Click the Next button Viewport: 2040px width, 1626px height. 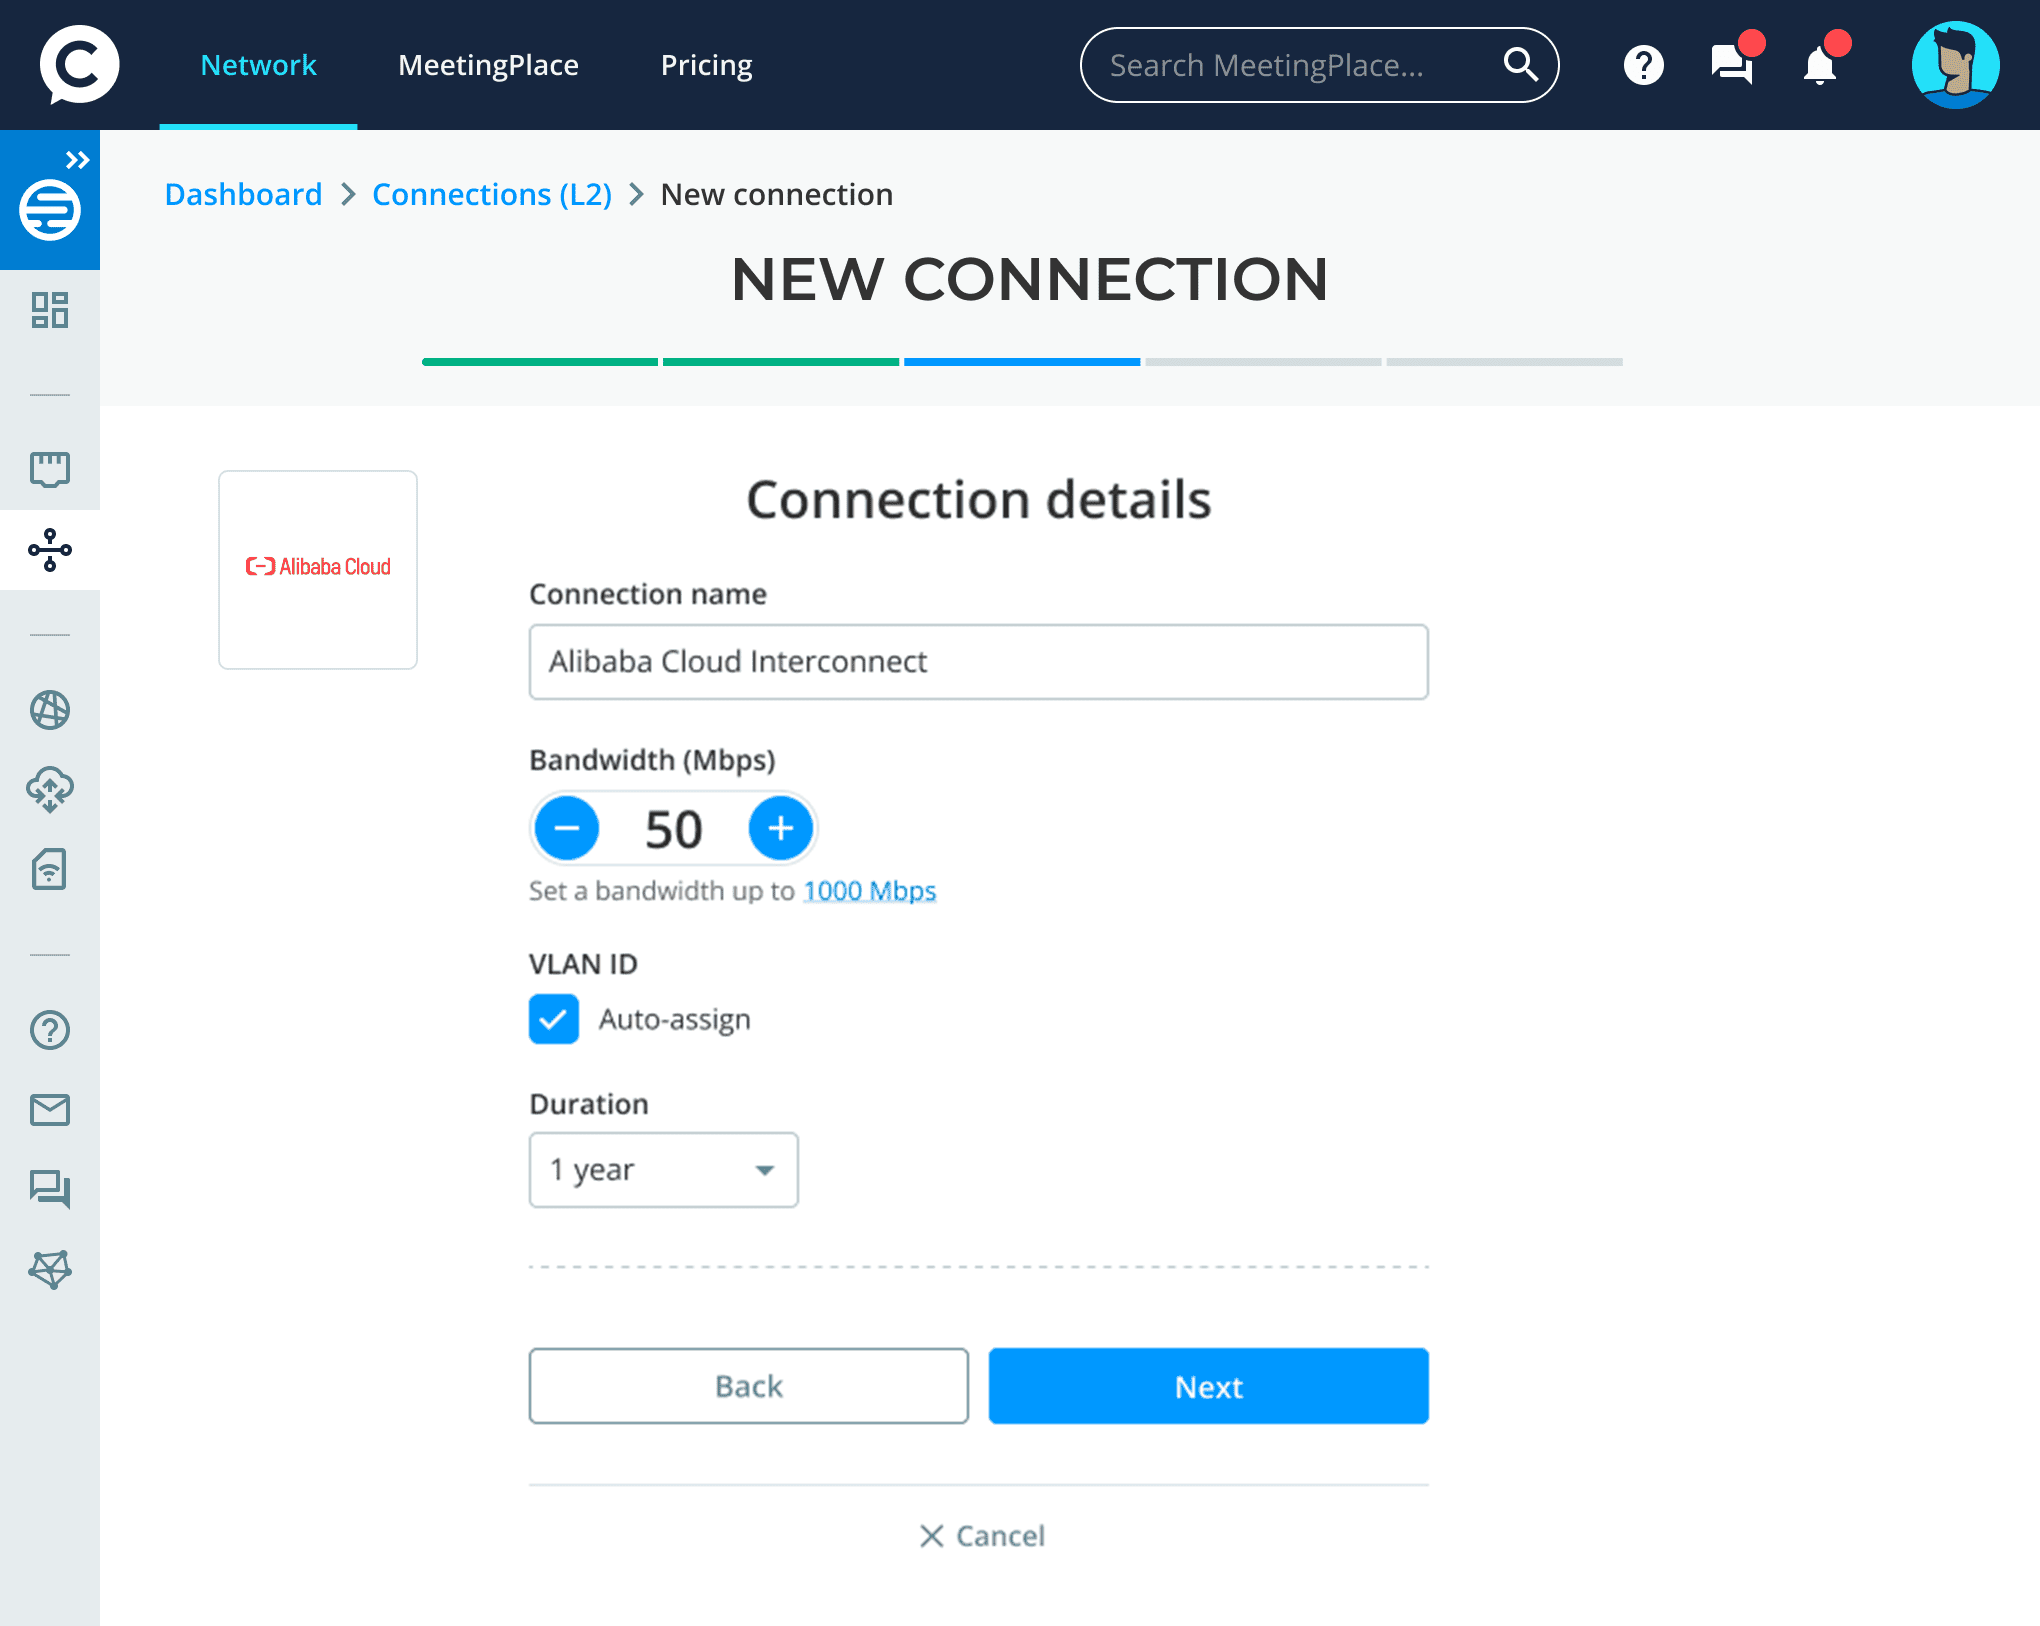click(x=1208, y=1386)
